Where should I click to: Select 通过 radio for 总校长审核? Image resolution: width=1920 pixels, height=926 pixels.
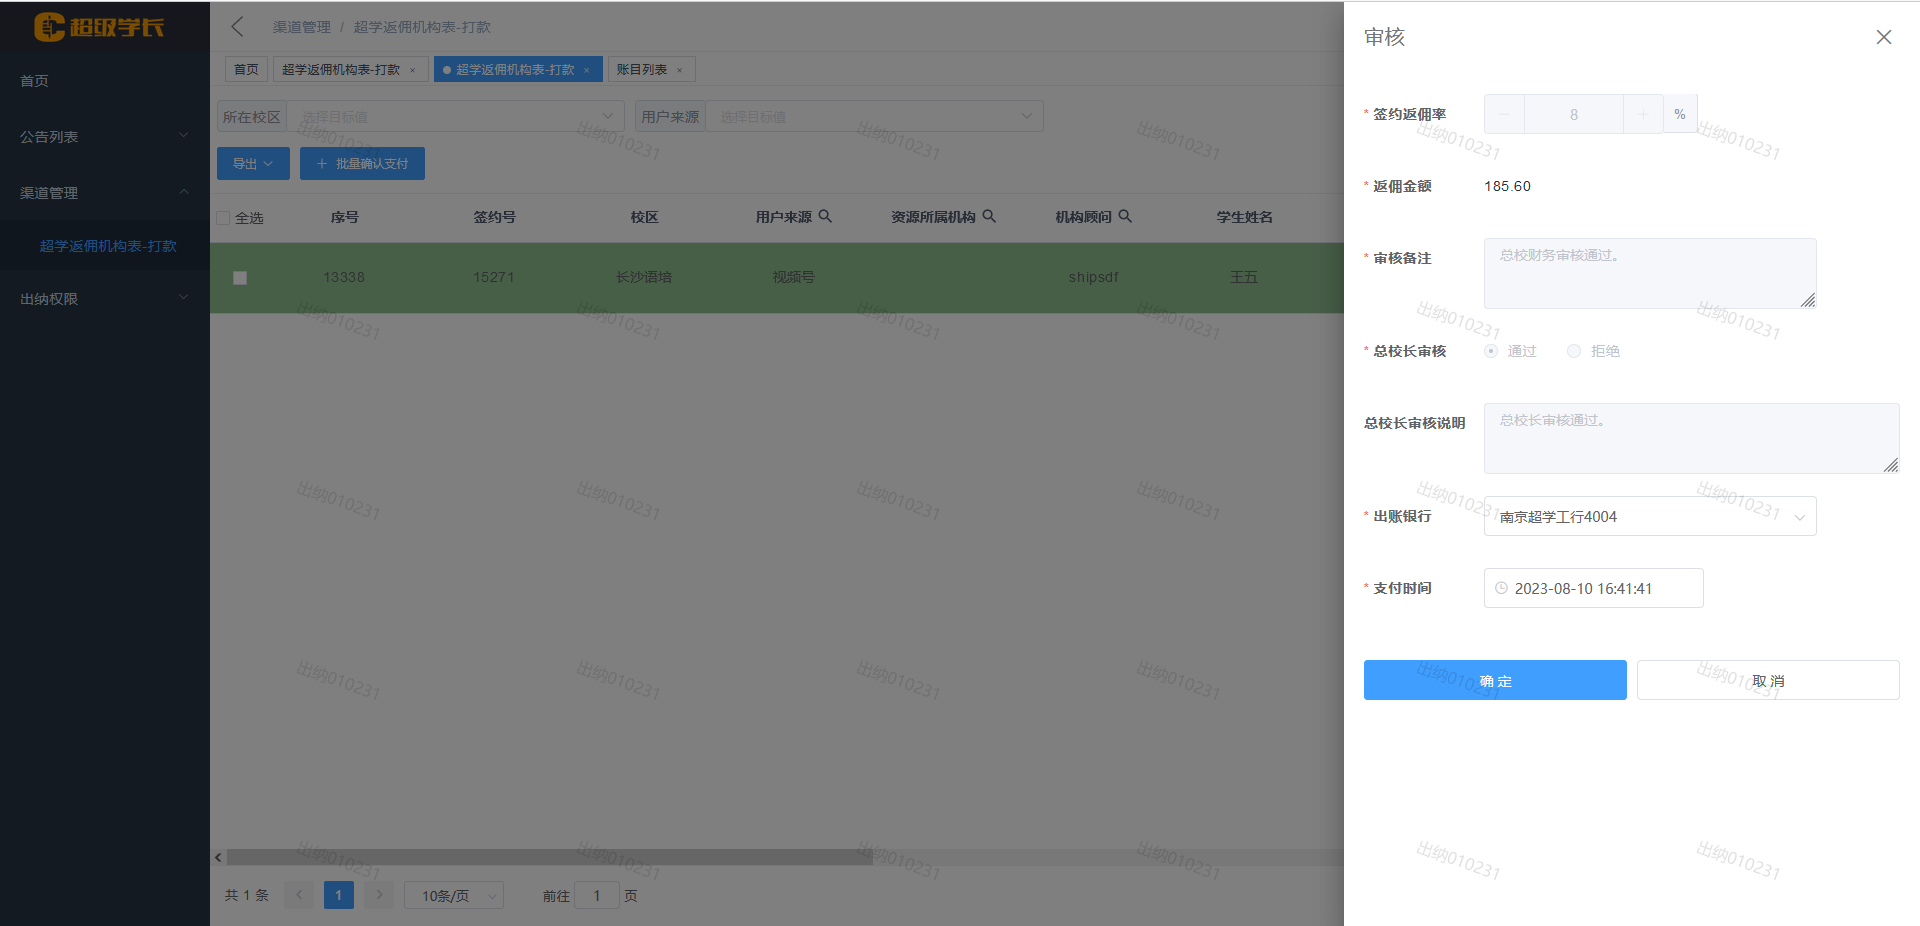1491,351
